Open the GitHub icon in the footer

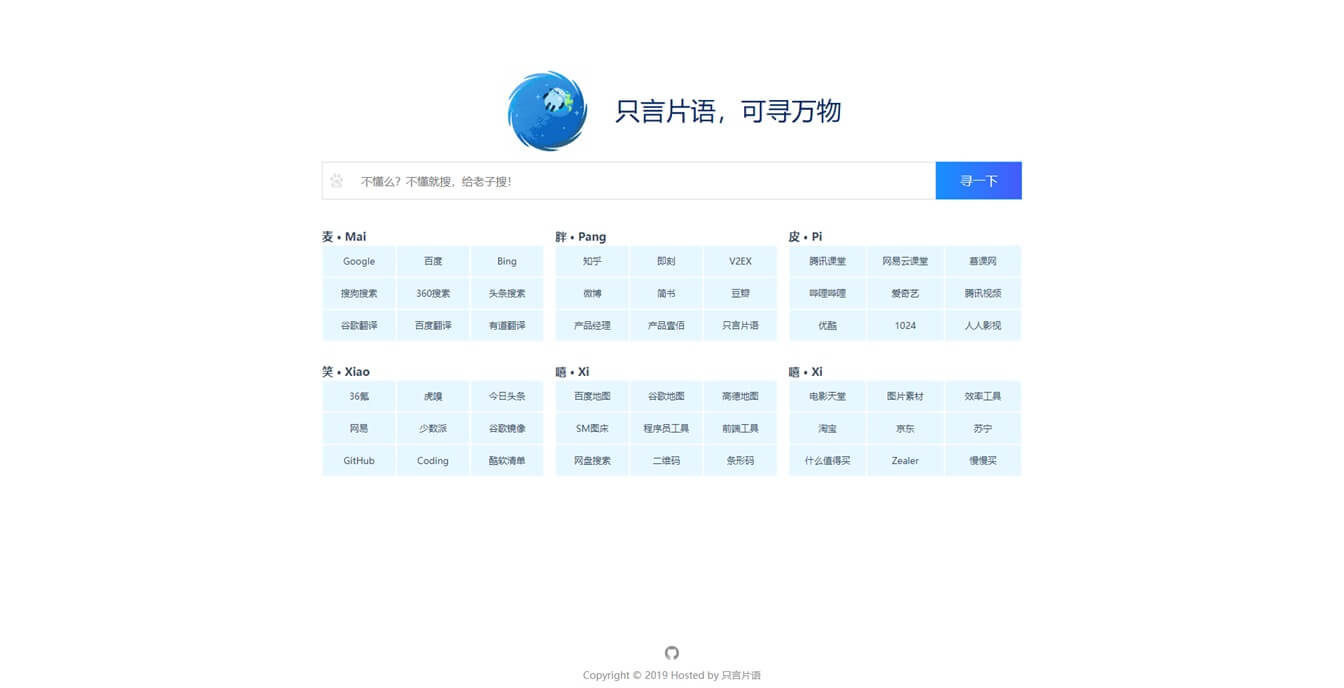(x=672, y=653)
